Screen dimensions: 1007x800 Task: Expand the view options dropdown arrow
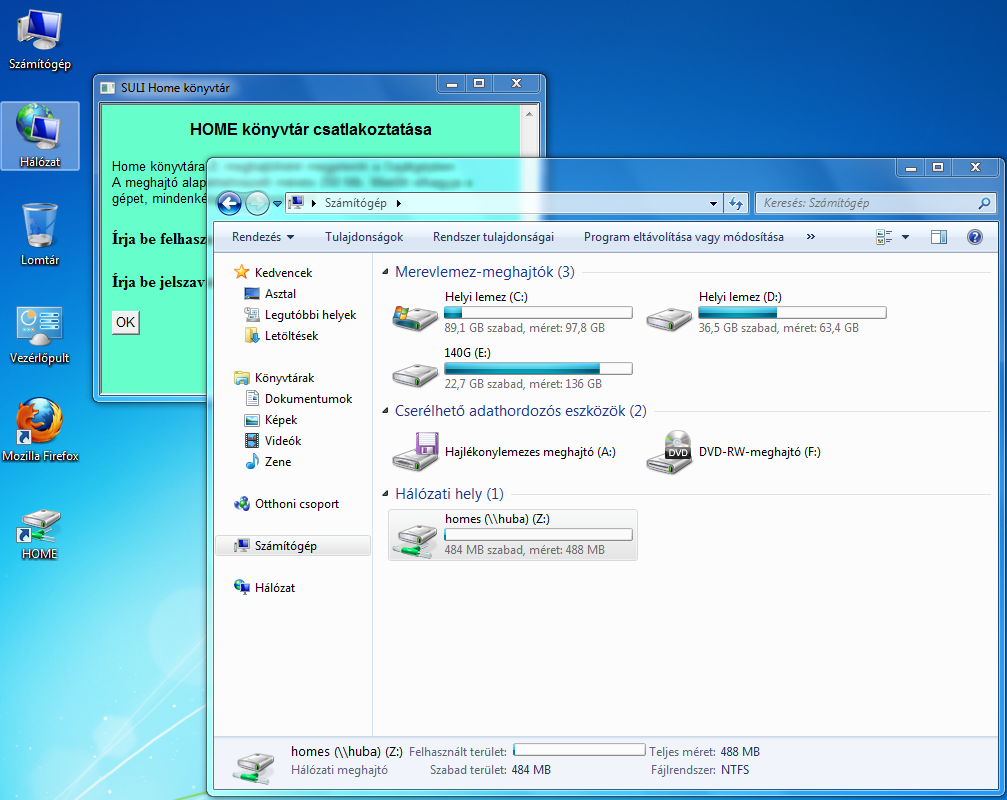click(905, 237)
